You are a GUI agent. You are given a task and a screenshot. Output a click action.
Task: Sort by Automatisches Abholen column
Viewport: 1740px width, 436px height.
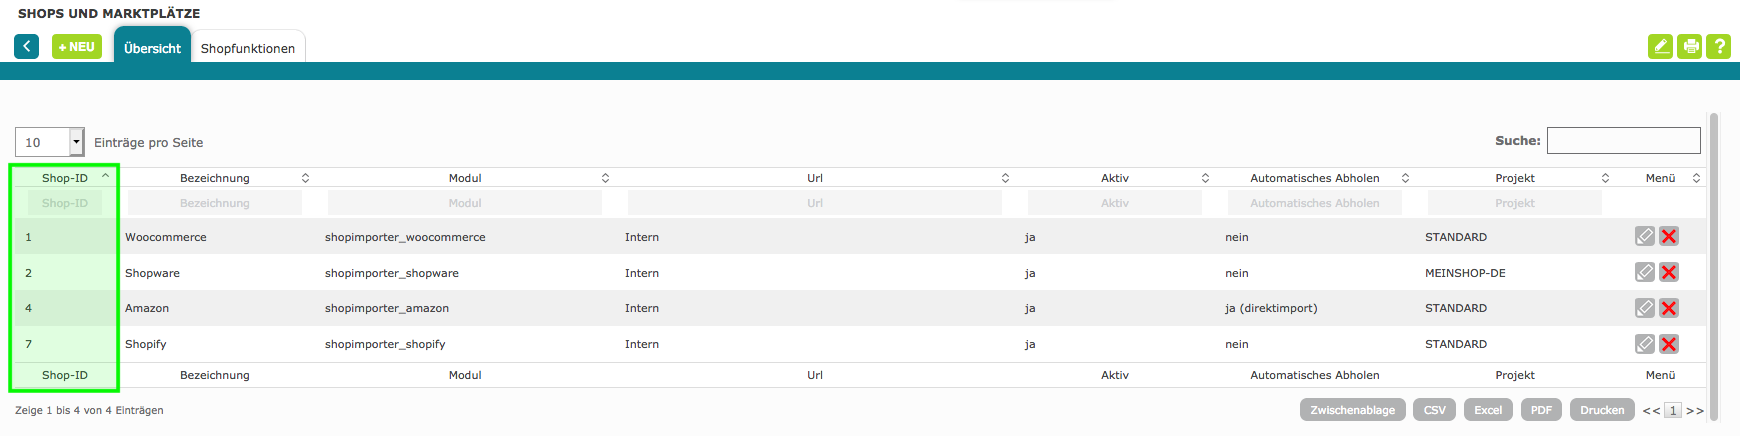[x=1314, y=178]
